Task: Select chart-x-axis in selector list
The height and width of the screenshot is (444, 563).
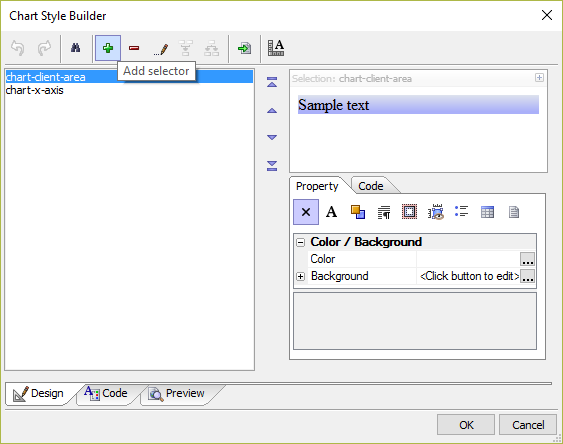Action: click(34, 90)
